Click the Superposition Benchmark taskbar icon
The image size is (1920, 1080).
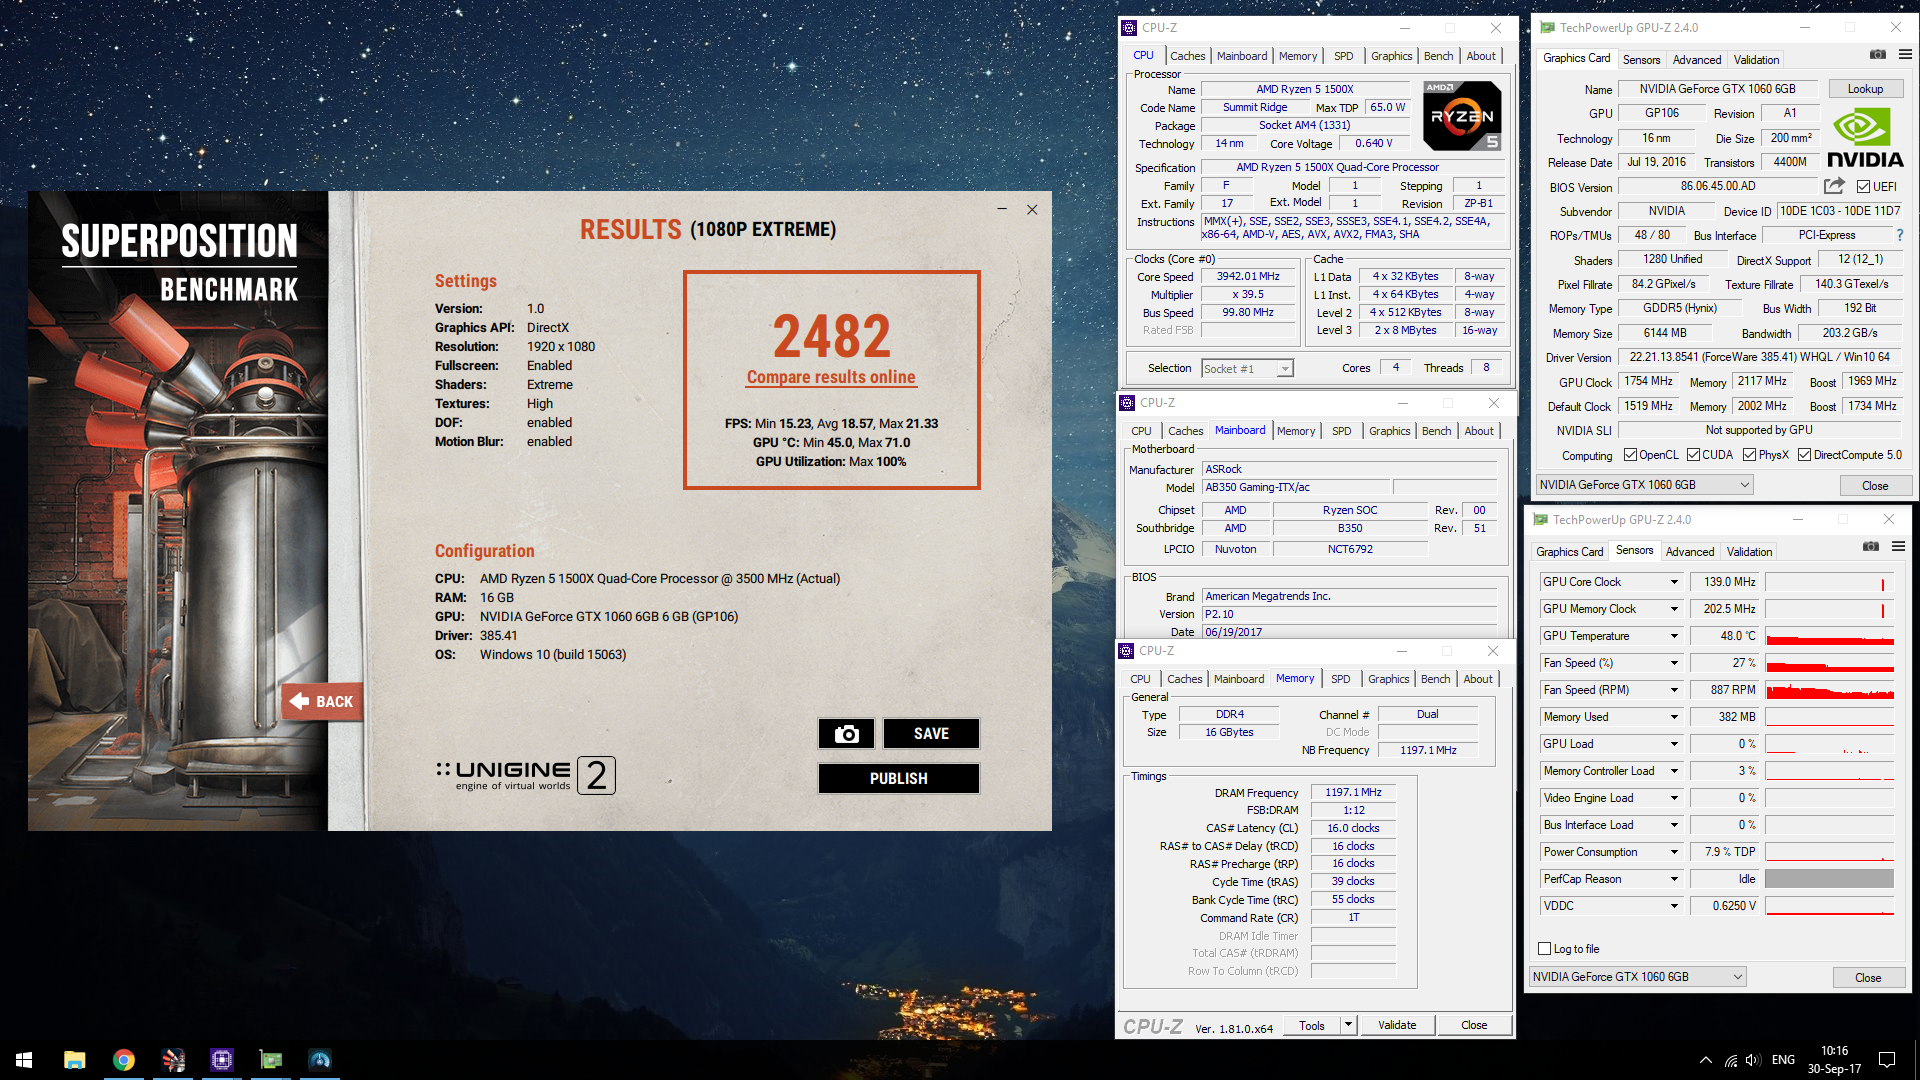pyautogui.click(x=173, y=1060)
